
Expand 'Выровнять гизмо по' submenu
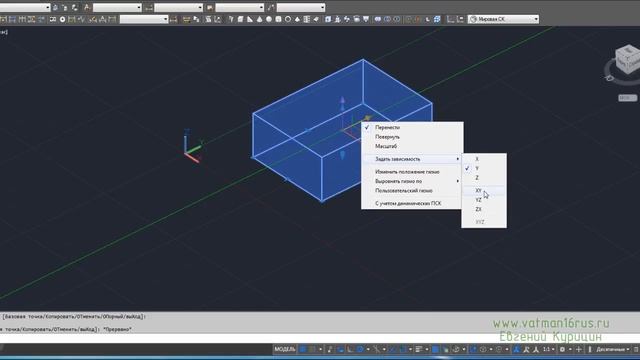coord(412,181)
